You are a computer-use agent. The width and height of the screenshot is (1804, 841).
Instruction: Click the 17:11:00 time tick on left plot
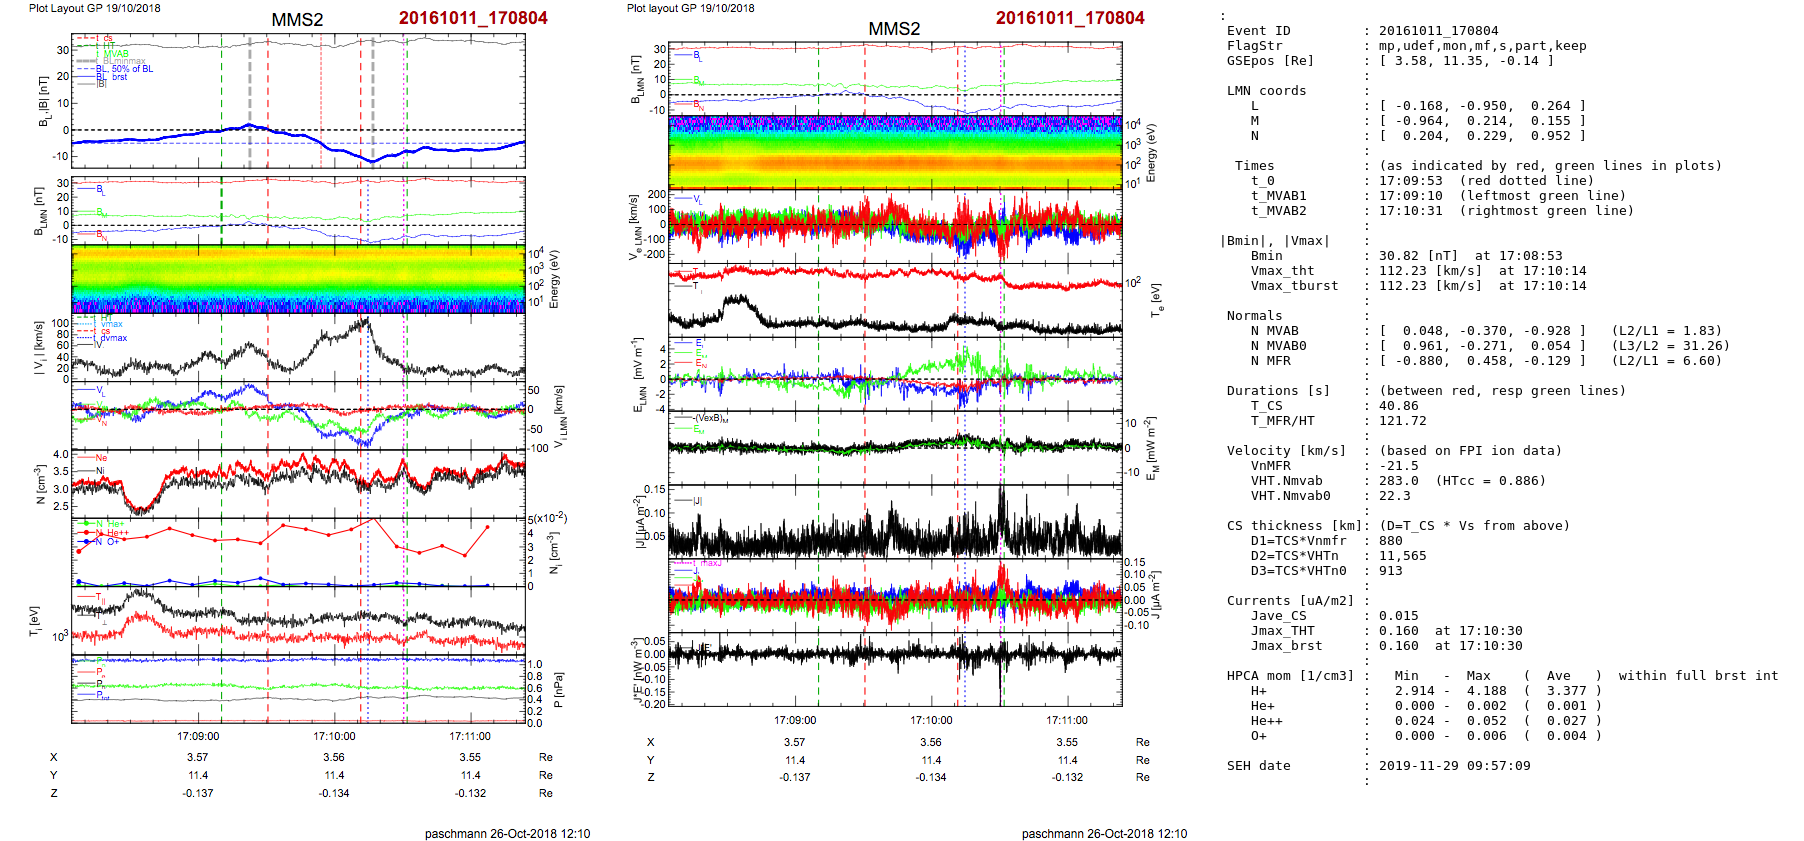(470, 736)
